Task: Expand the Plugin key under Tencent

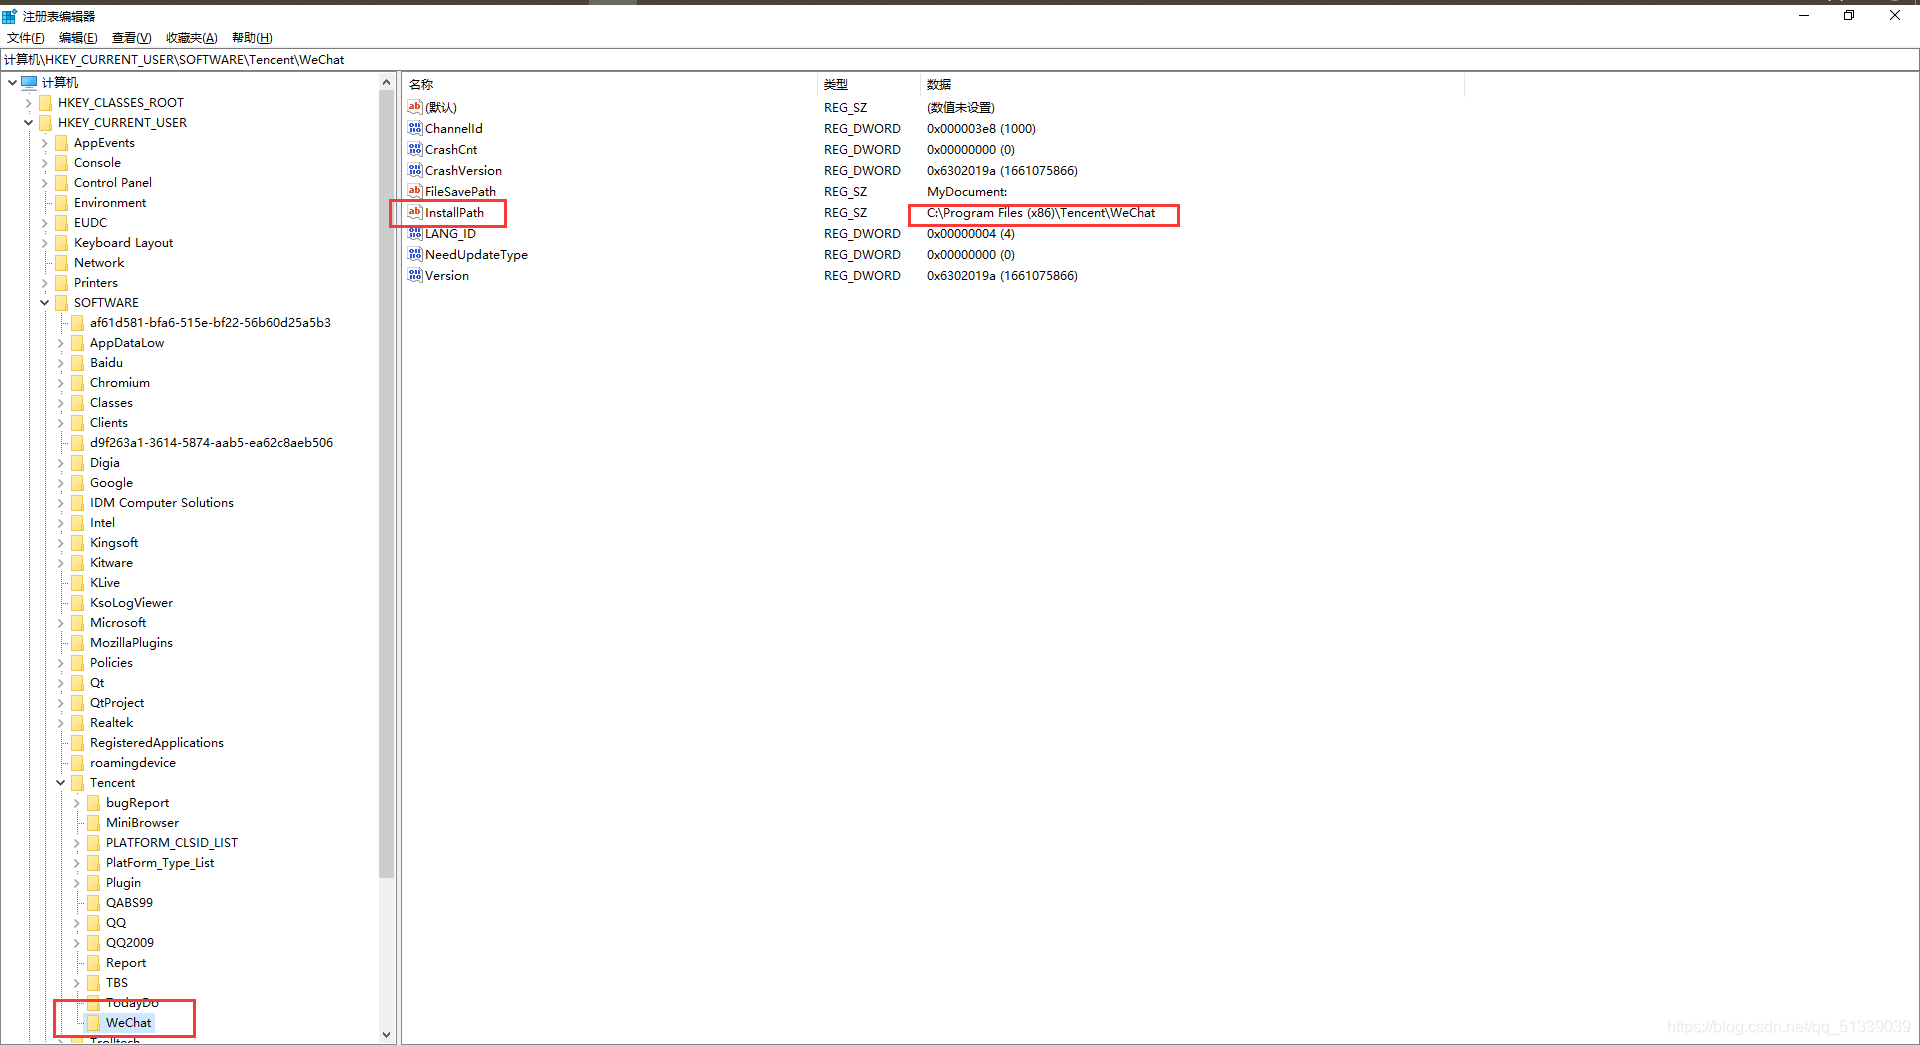Action: tap(76, 882)
